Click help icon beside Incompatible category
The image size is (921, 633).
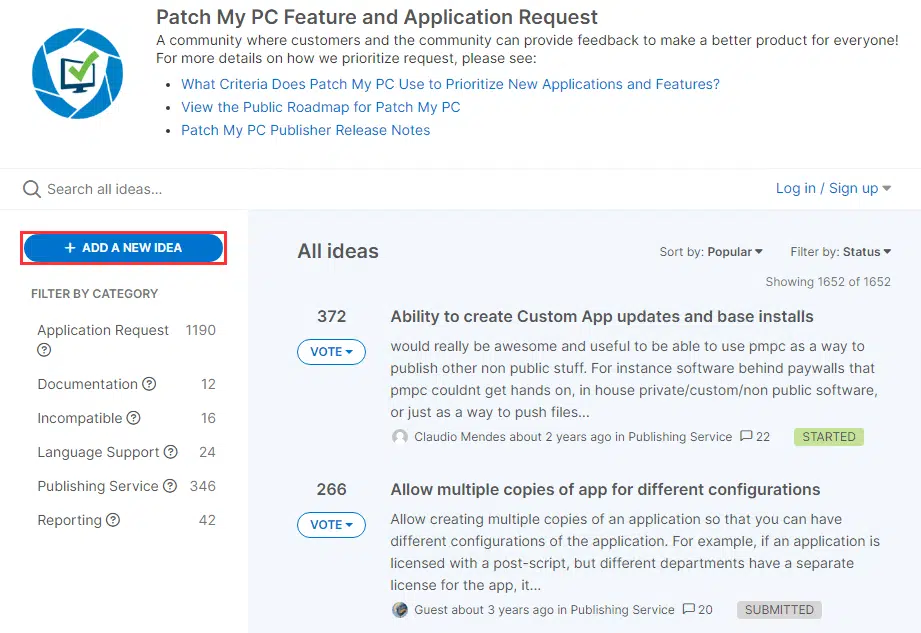pos(133,418)
